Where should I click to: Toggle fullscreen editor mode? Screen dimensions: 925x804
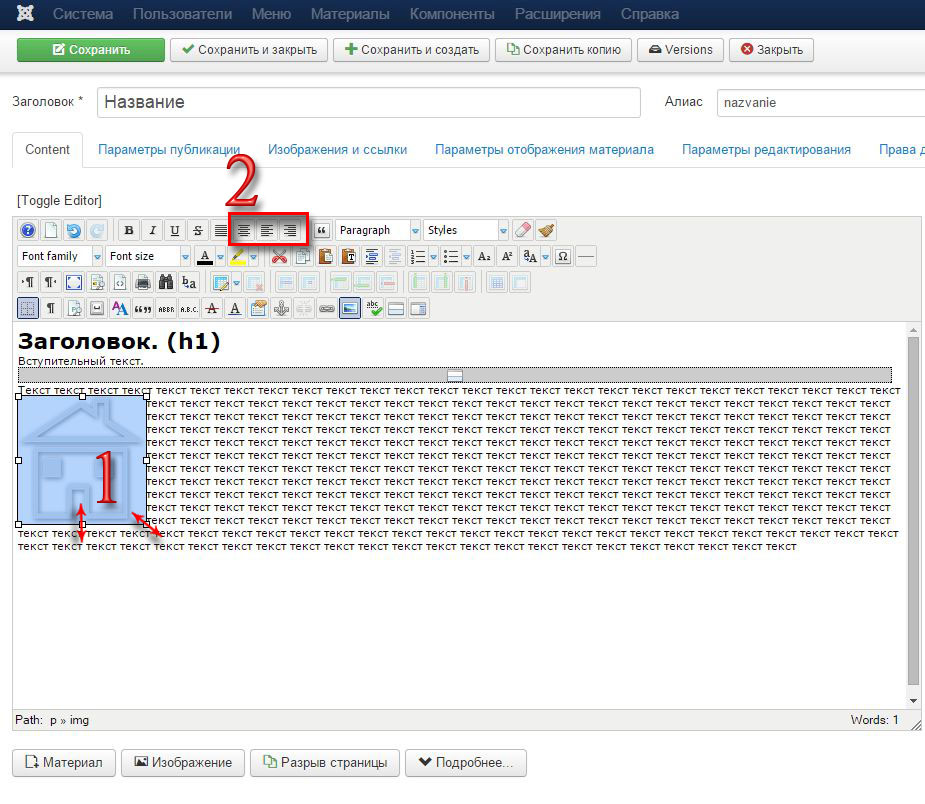73,283
